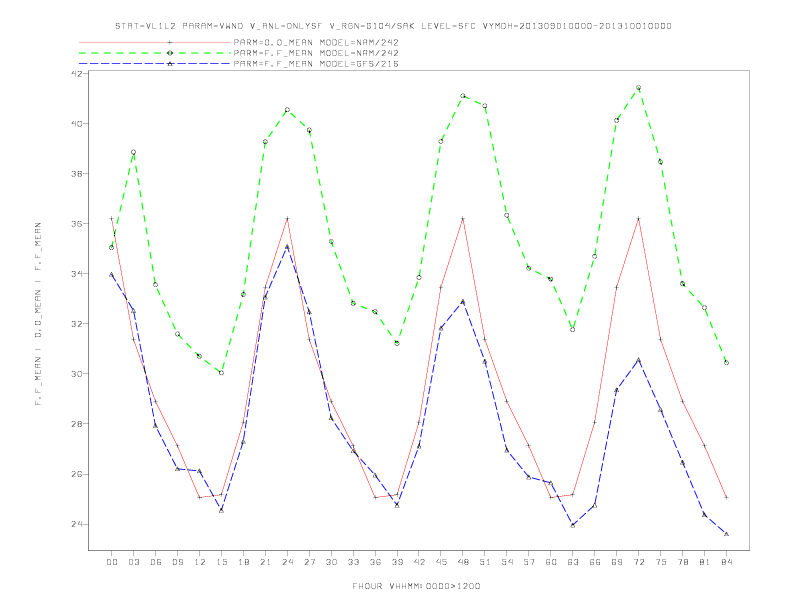Image resolution: width=792 pixels, height=612 pixels.
Task: Click x-axis forecast hour label 48
Action: pyautogui.click(x=463, y=562)
